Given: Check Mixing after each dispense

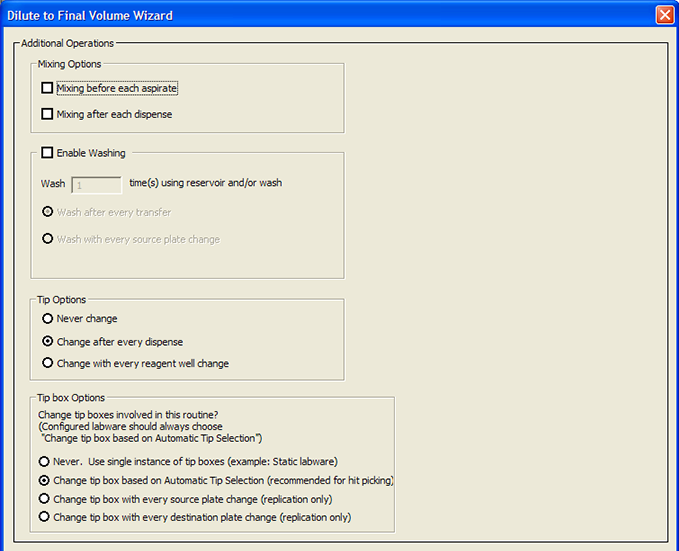Looking at the screenshot, I should (x=47, y=114).
